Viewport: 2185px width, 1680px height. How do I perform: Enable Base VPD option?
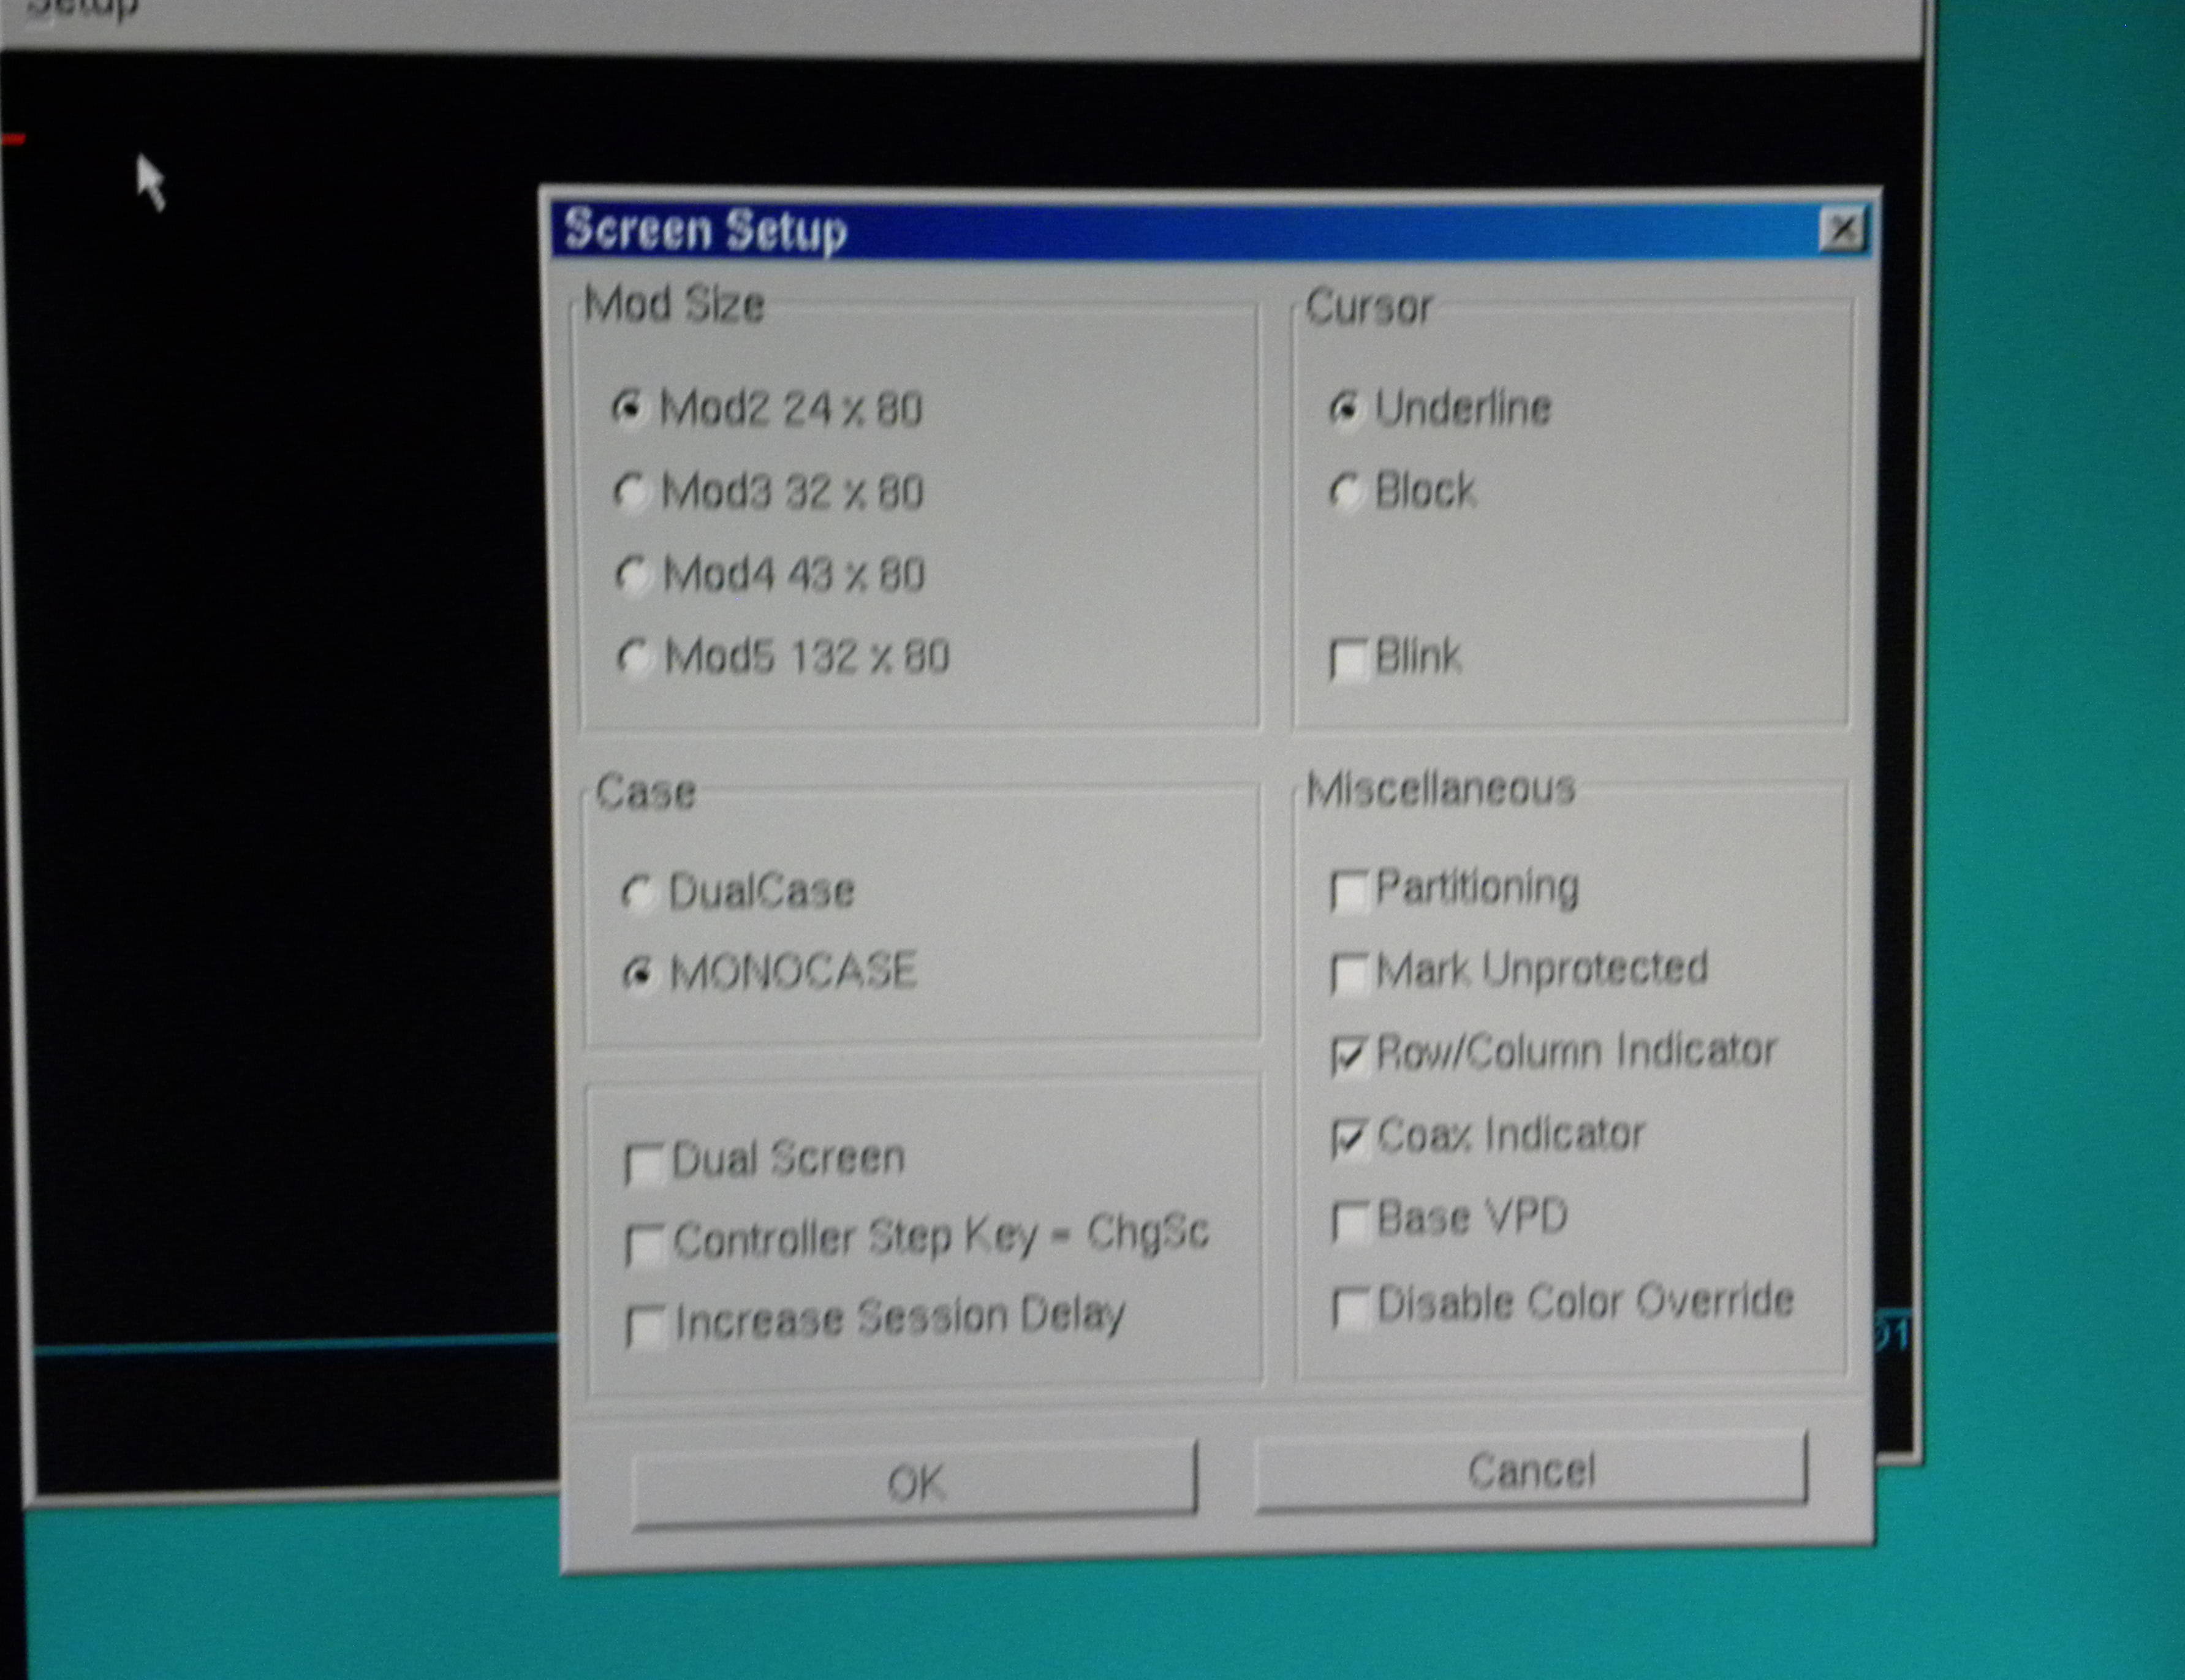pos(1350,1222)
